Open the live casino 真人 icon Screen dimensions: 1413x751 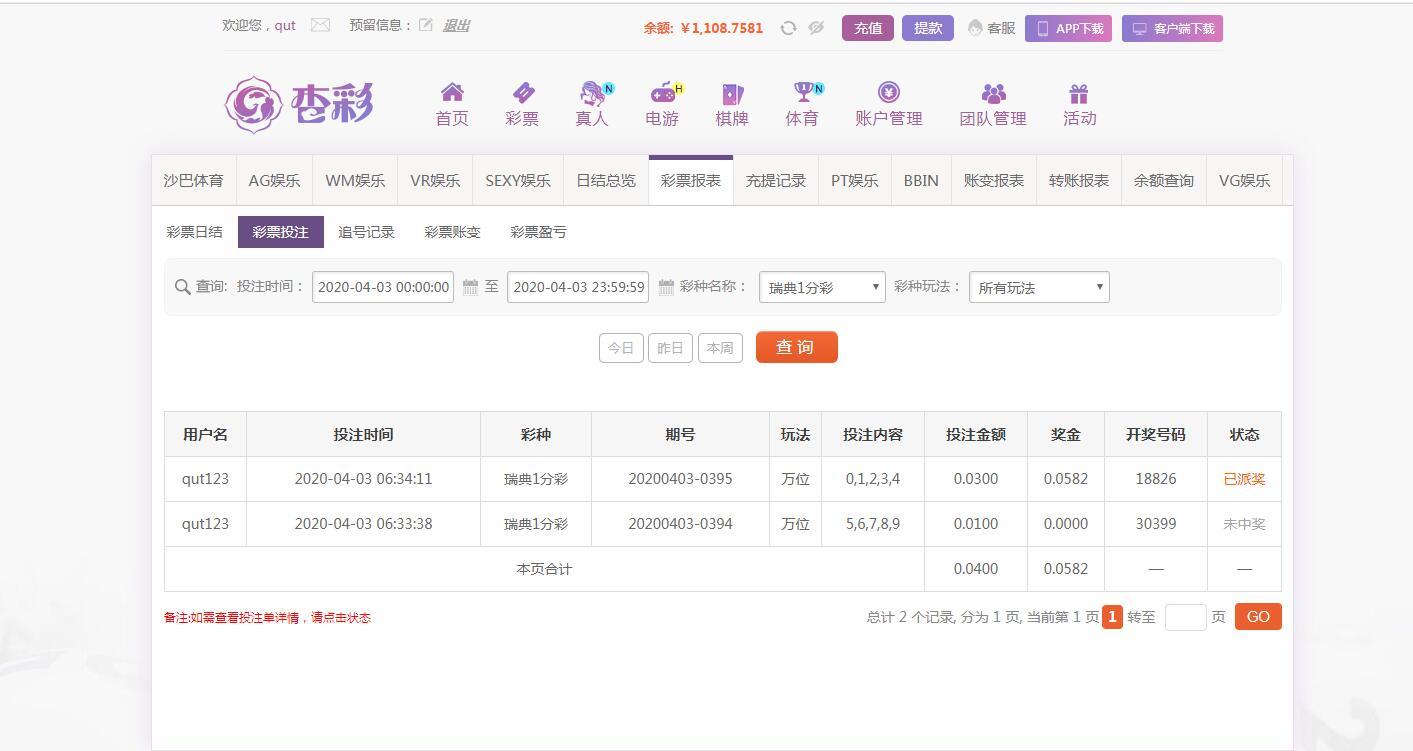coord(593,93)
